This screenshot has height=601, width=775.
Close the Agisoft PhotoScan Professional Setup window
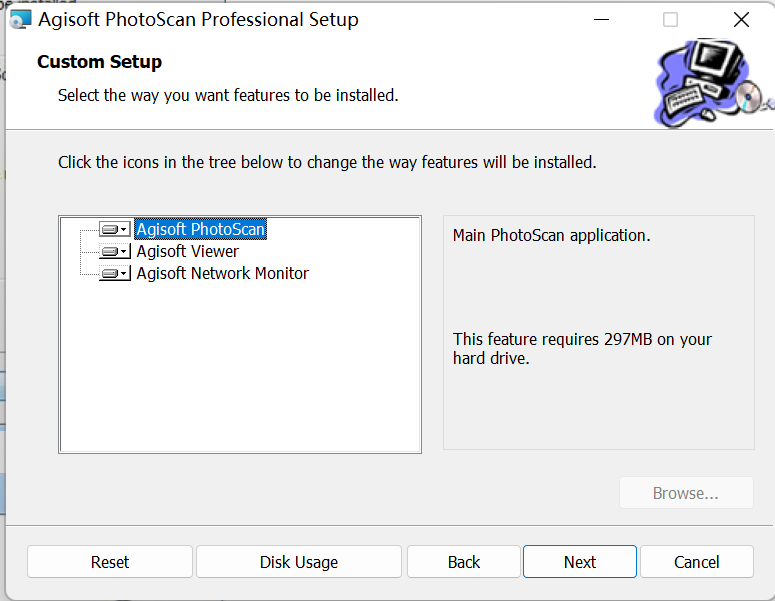click(741, 20)
